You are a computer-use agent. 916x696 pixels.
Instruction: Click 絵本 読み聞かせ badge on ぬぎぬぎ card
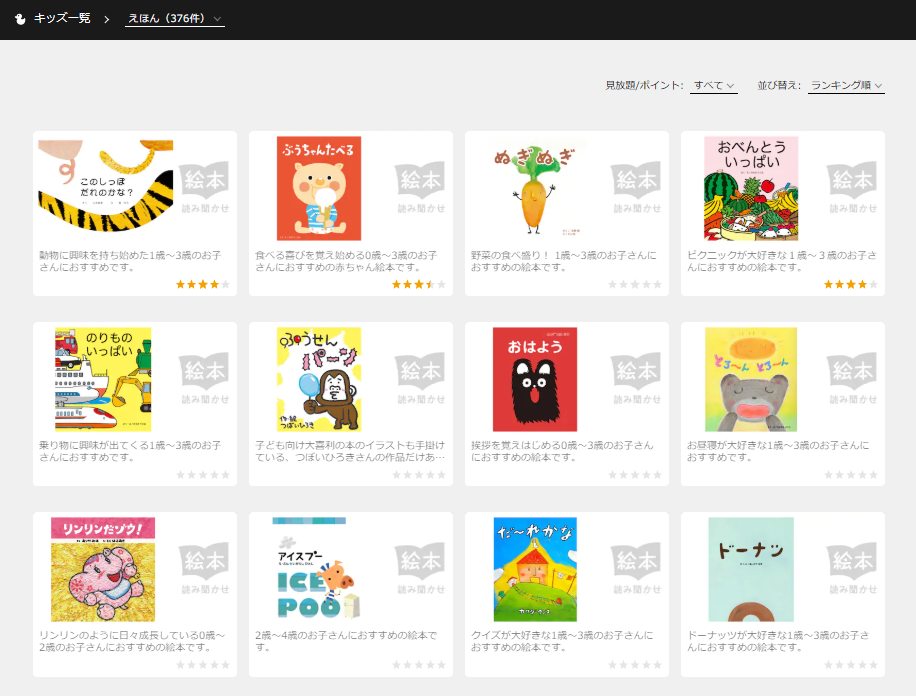pyautogui.click(x=637, y=188)
